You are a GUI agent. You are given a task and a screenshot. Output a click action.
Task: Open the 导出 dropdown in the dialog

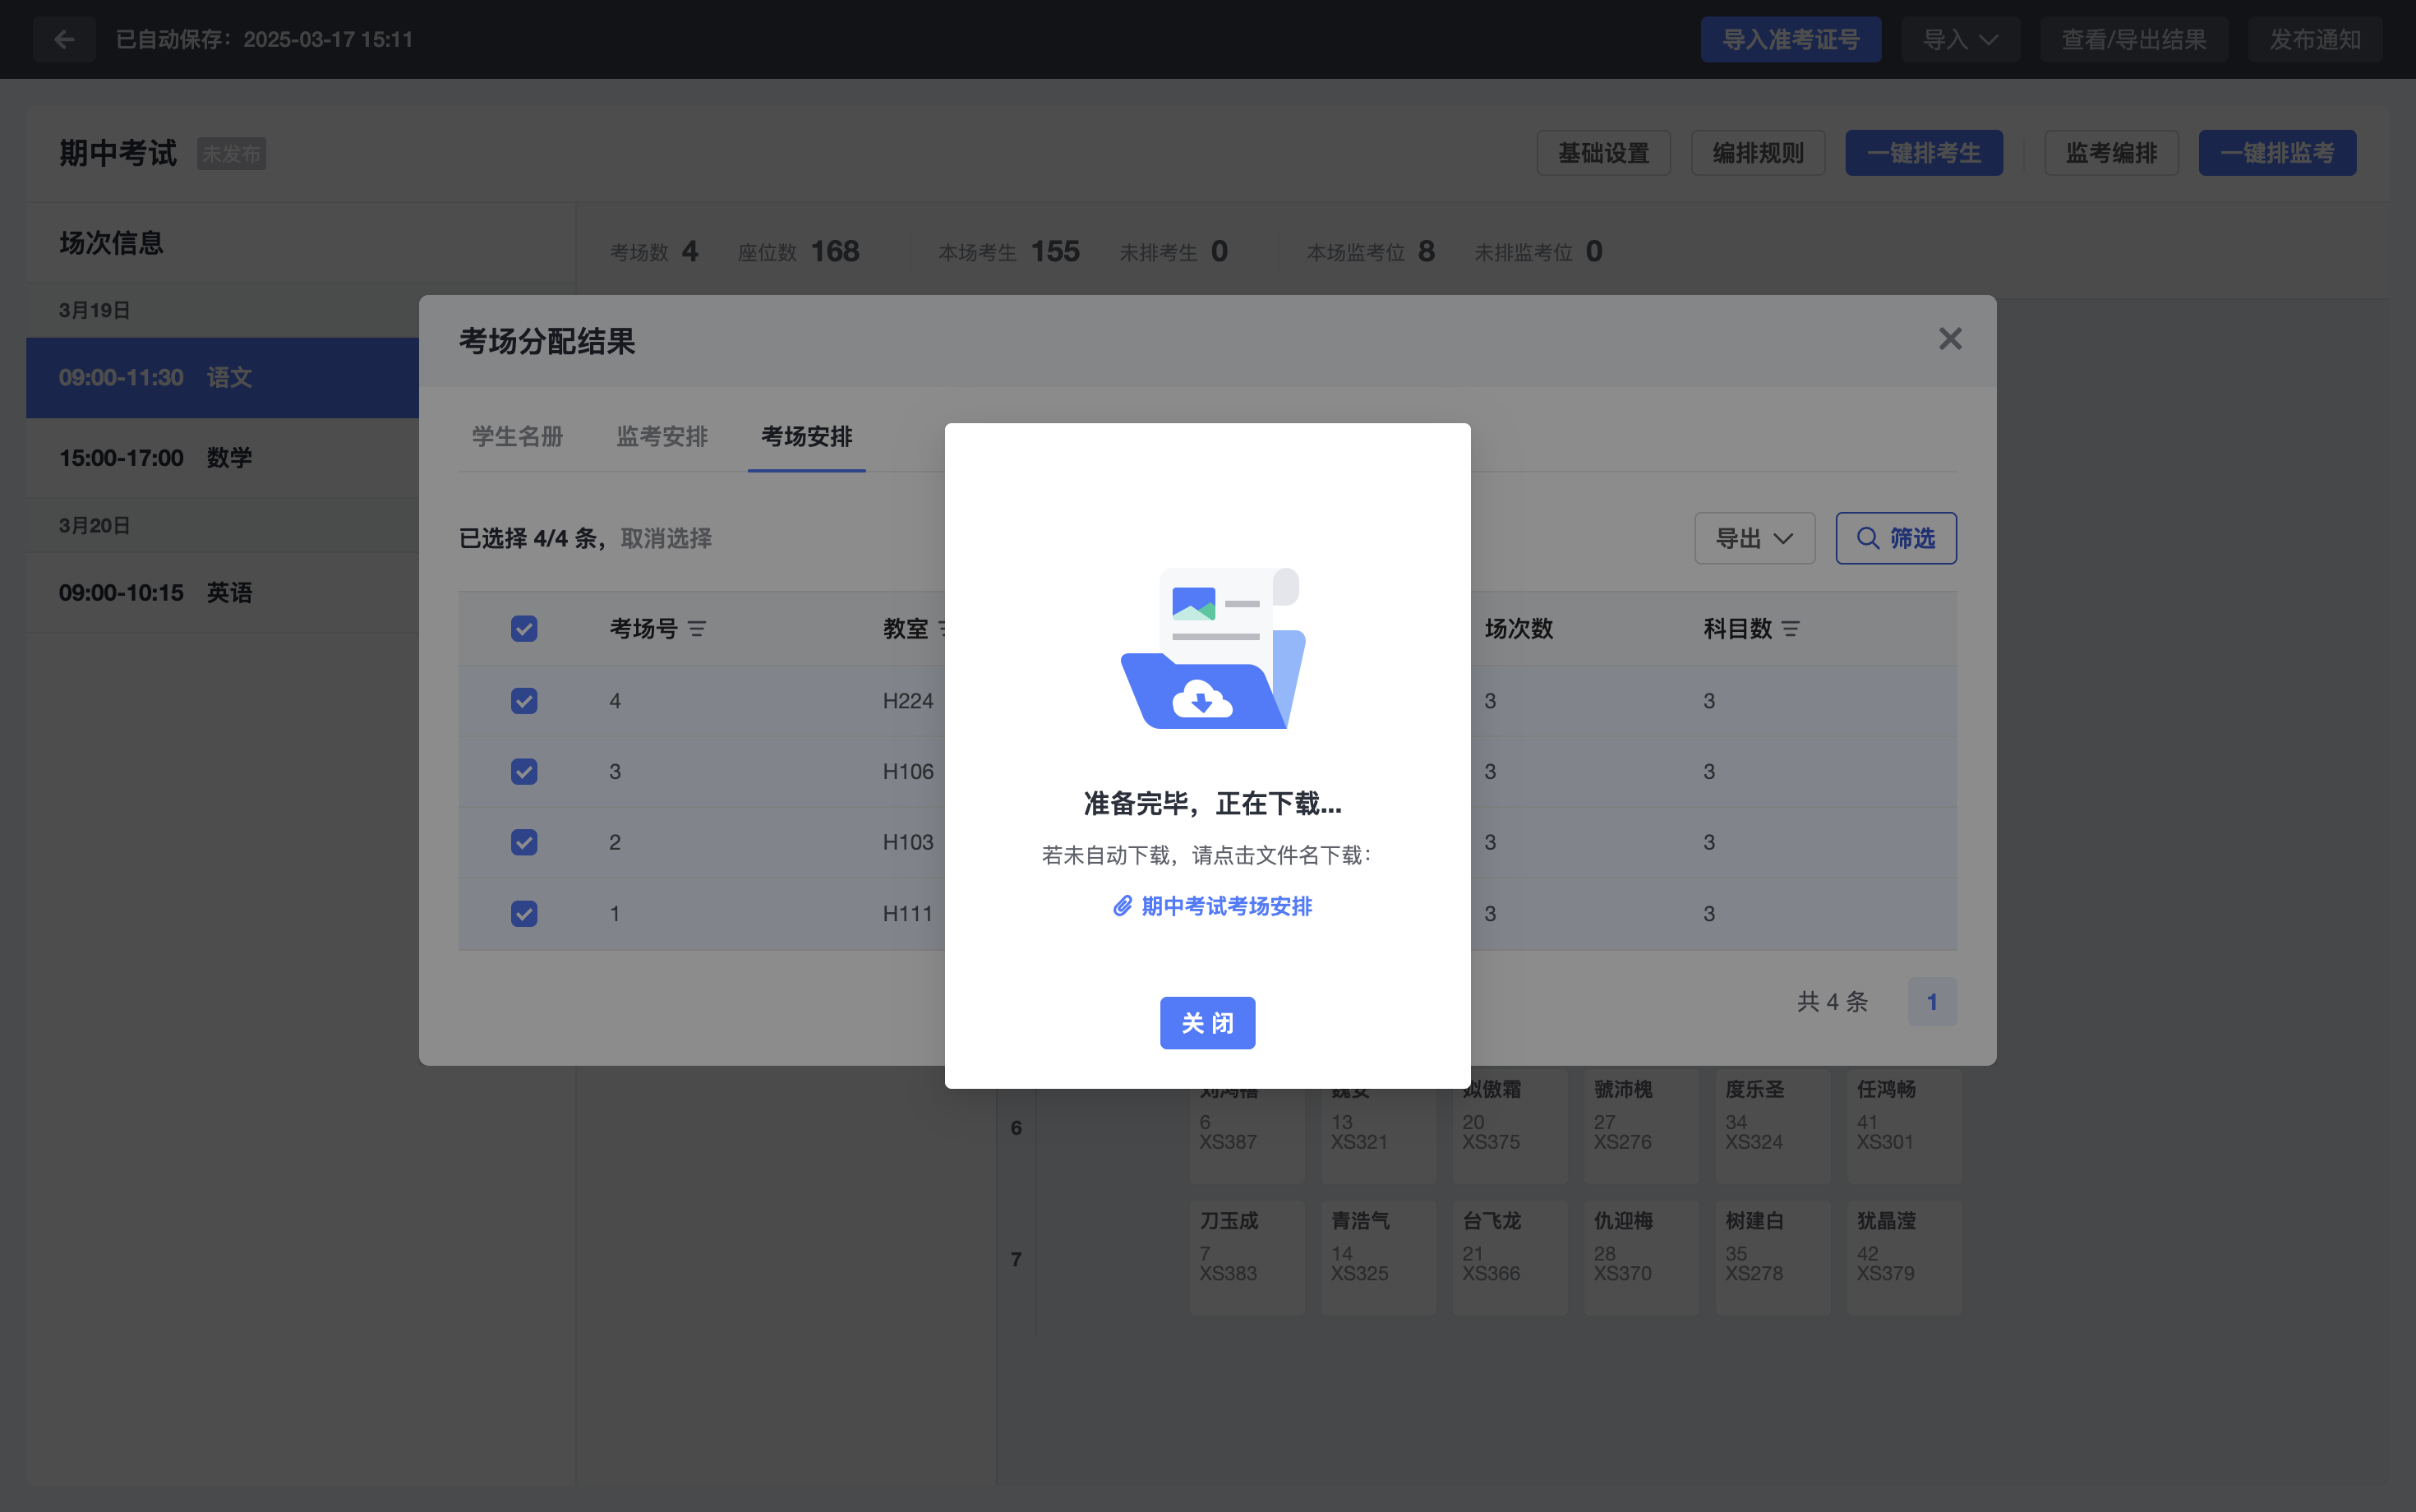point(1754,538)
